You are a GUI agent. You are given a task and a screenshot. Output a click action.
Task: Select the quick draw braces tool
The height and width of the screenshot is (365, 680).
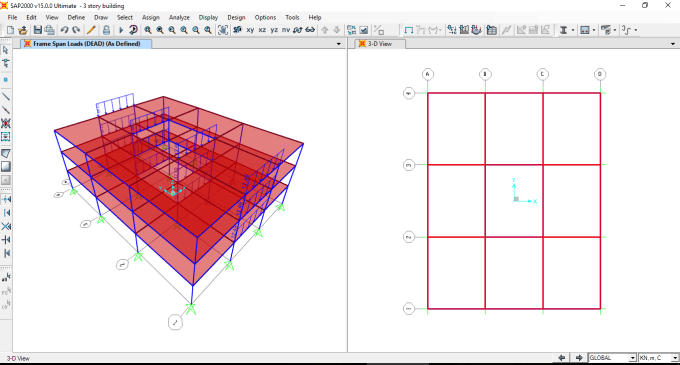point(6,123)
